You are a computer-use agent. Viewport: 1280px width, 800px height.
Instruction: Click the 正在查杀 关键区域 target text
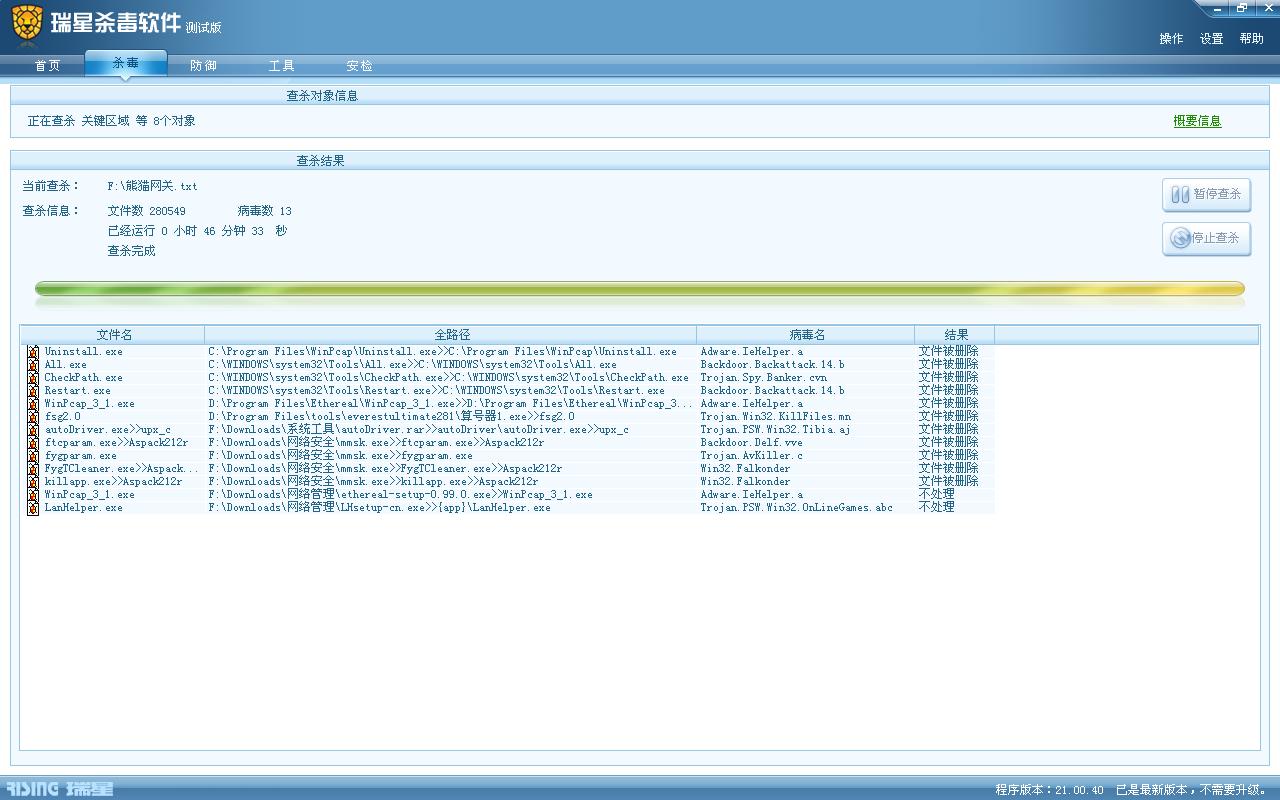click(x=111, y=121)
